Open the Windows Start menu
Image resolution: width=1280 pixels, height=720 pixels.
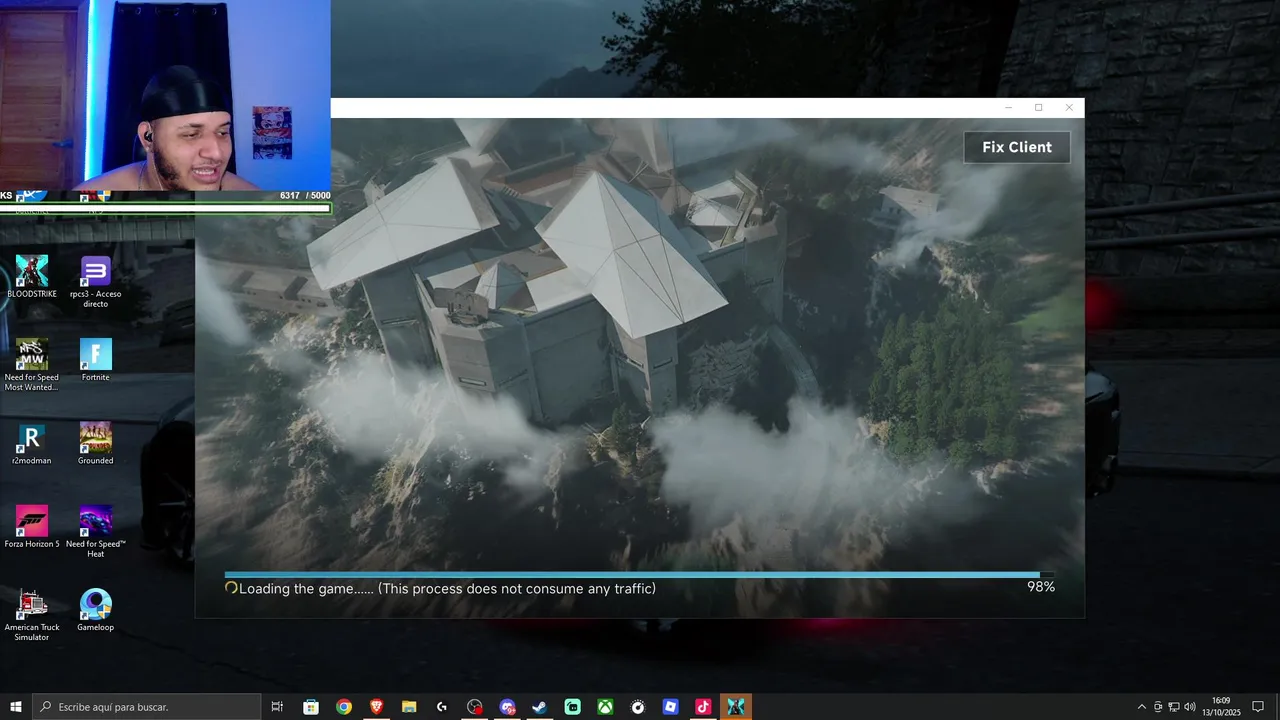point(16,707)
